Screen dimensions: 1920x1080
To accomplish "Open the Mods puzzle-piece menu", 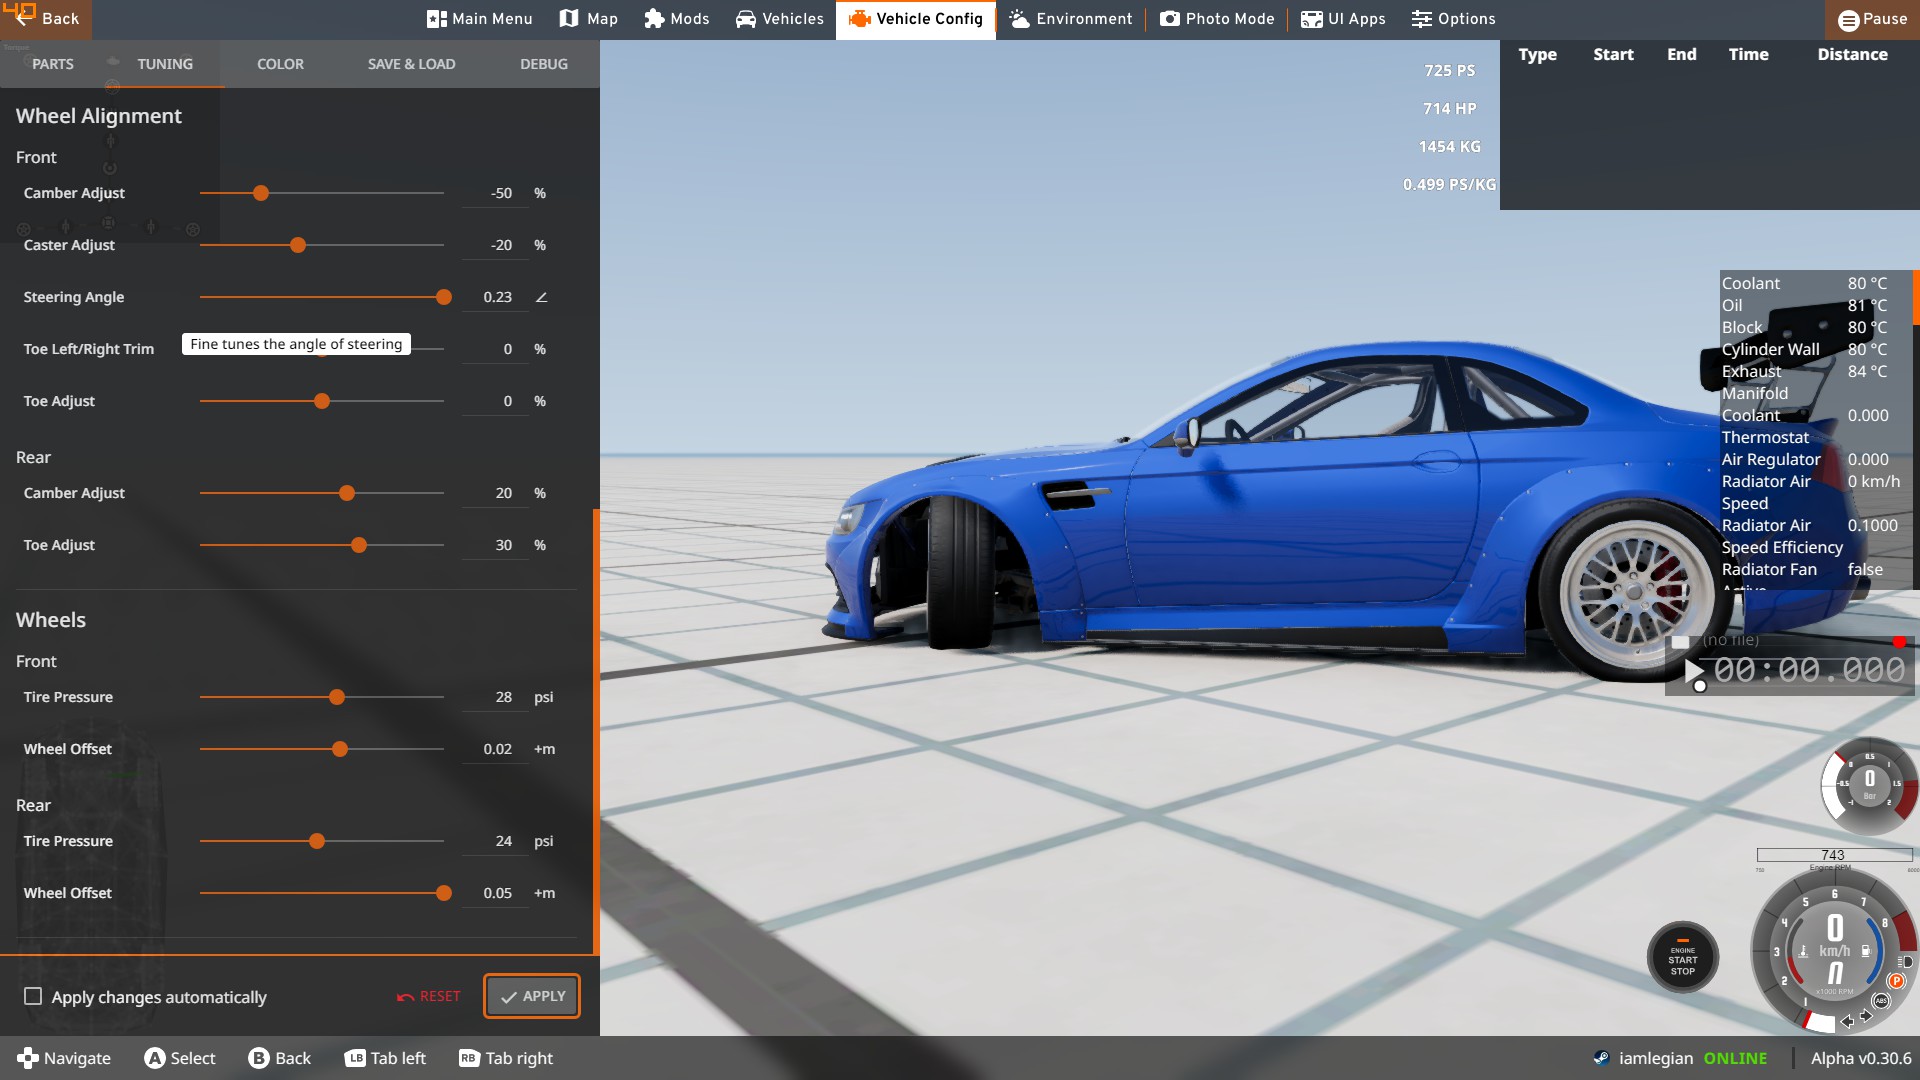I will (x=677, y=19).
